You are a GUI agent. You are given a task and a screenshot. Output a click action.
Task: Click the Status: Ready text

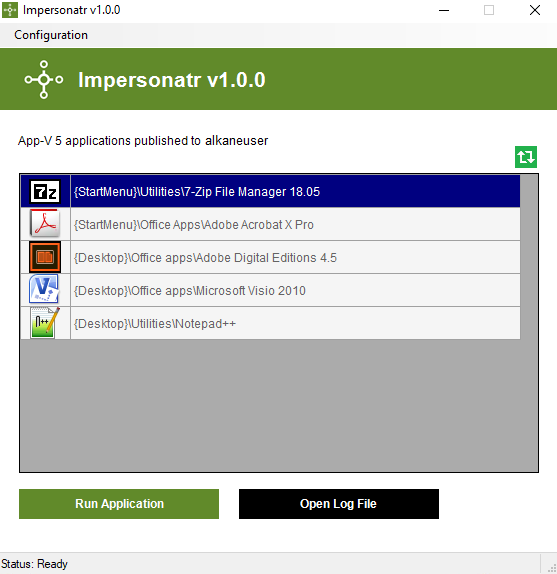(34, 564)
